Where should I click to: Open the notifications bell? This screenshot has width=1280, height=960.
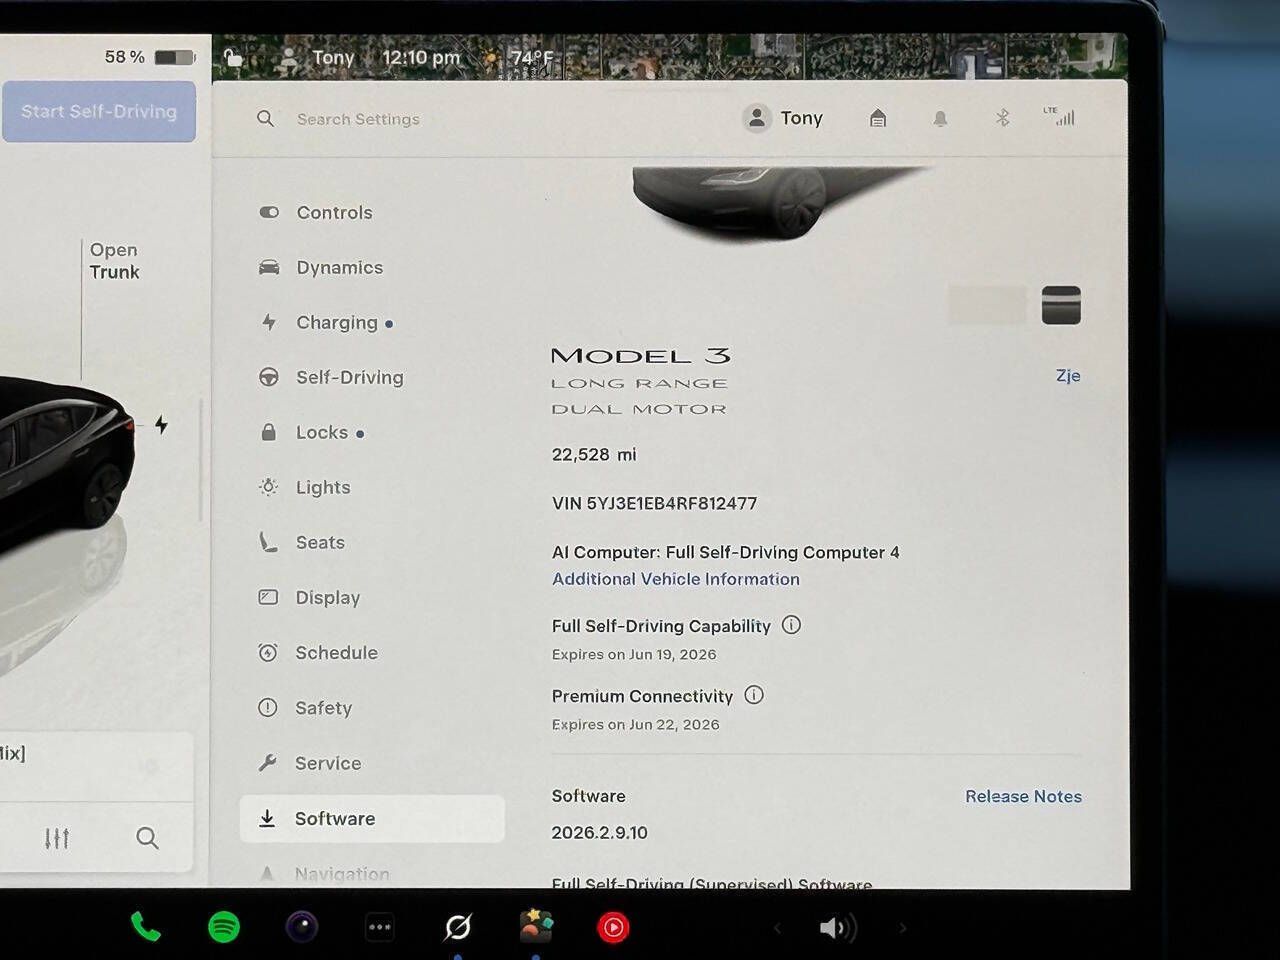click(940, 119)
